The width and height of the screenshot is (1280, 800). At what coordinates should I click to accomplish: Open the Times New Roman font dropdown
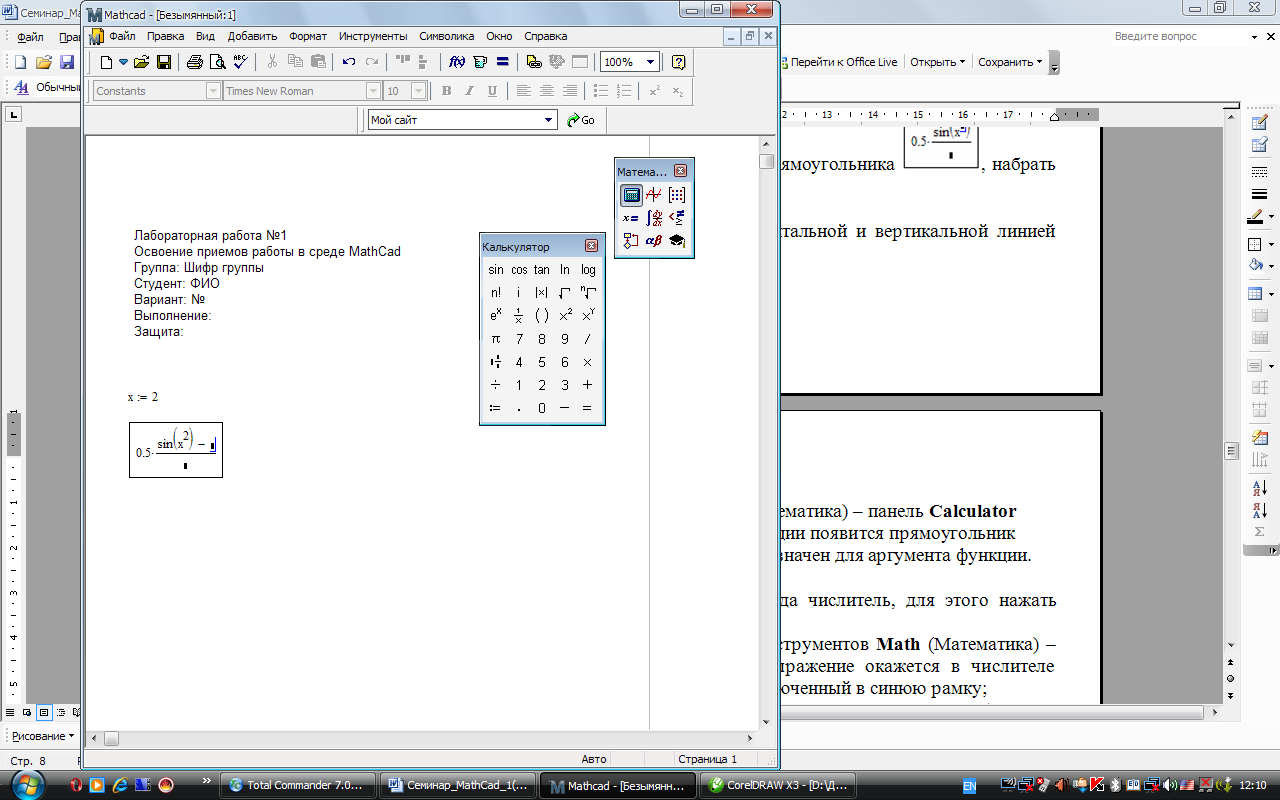[375, 91]
